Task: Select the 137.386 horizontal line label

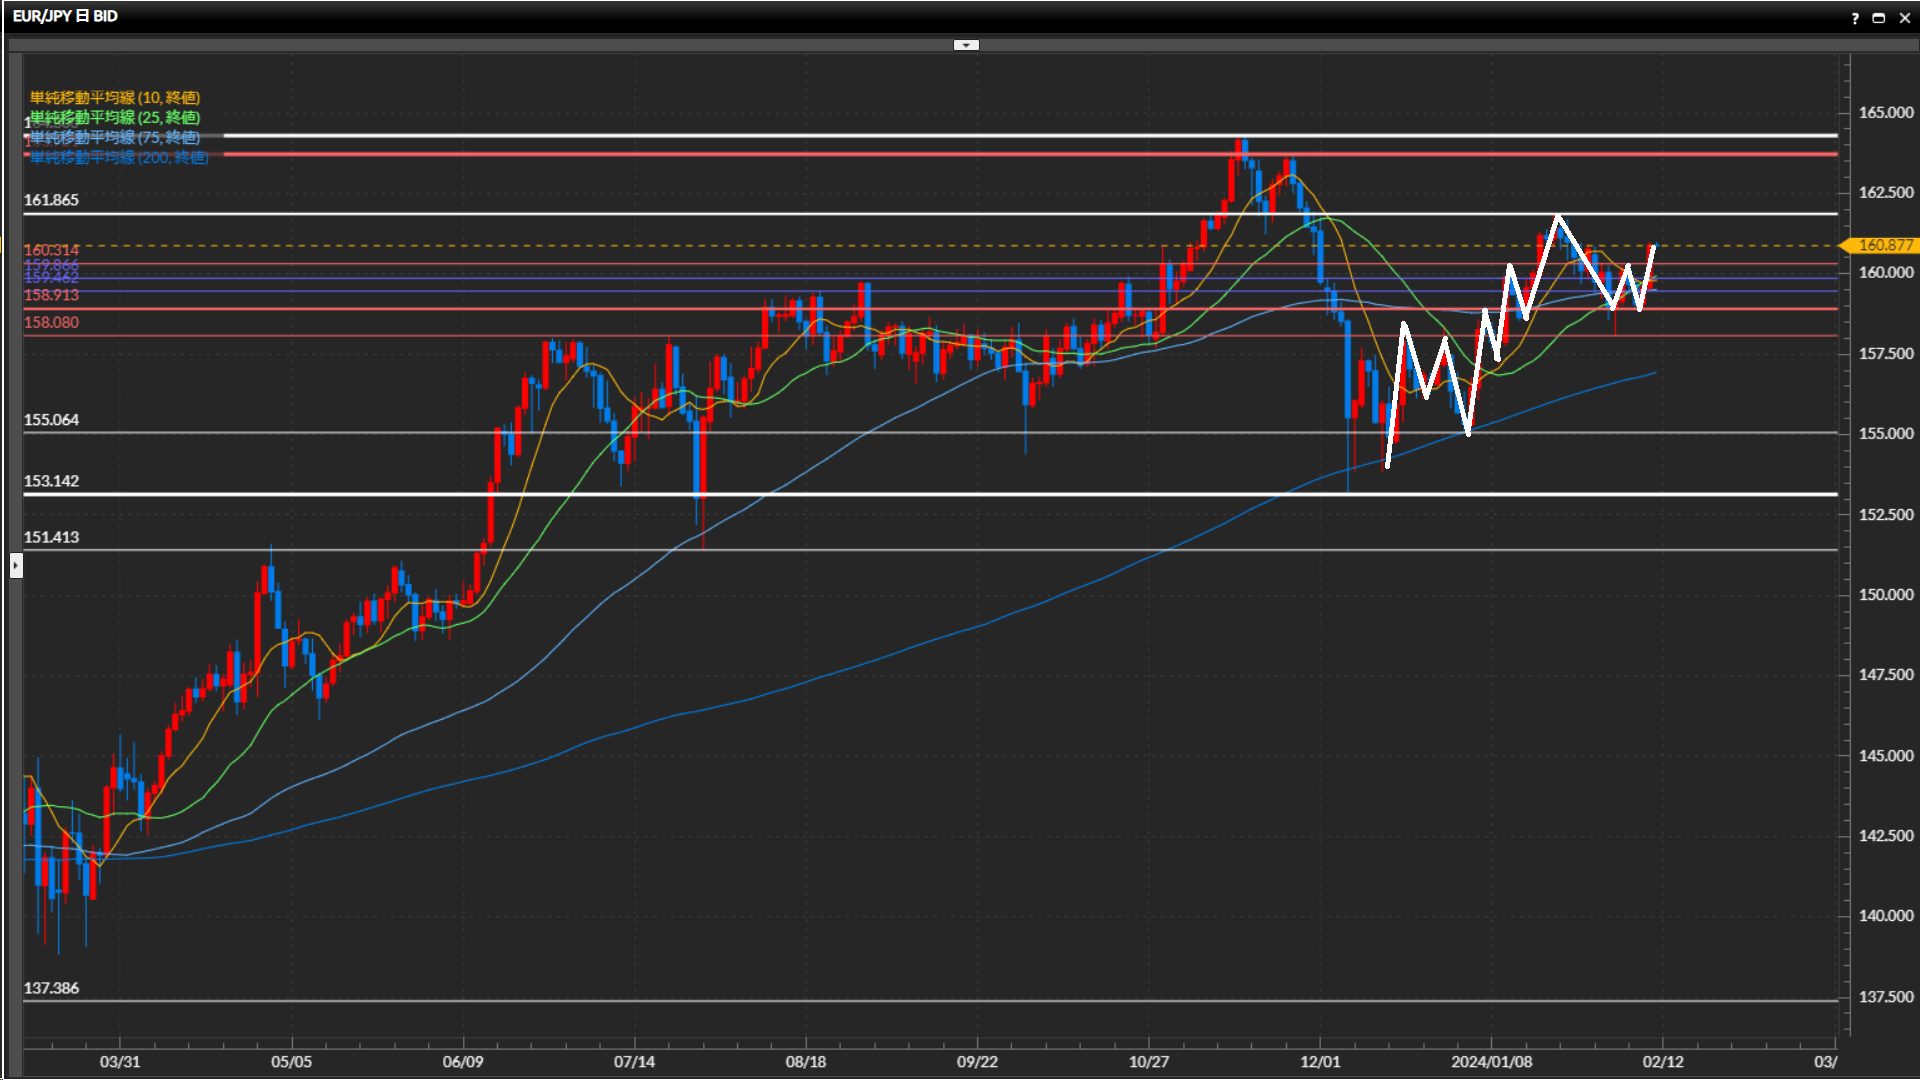Action: pos(51,988)
